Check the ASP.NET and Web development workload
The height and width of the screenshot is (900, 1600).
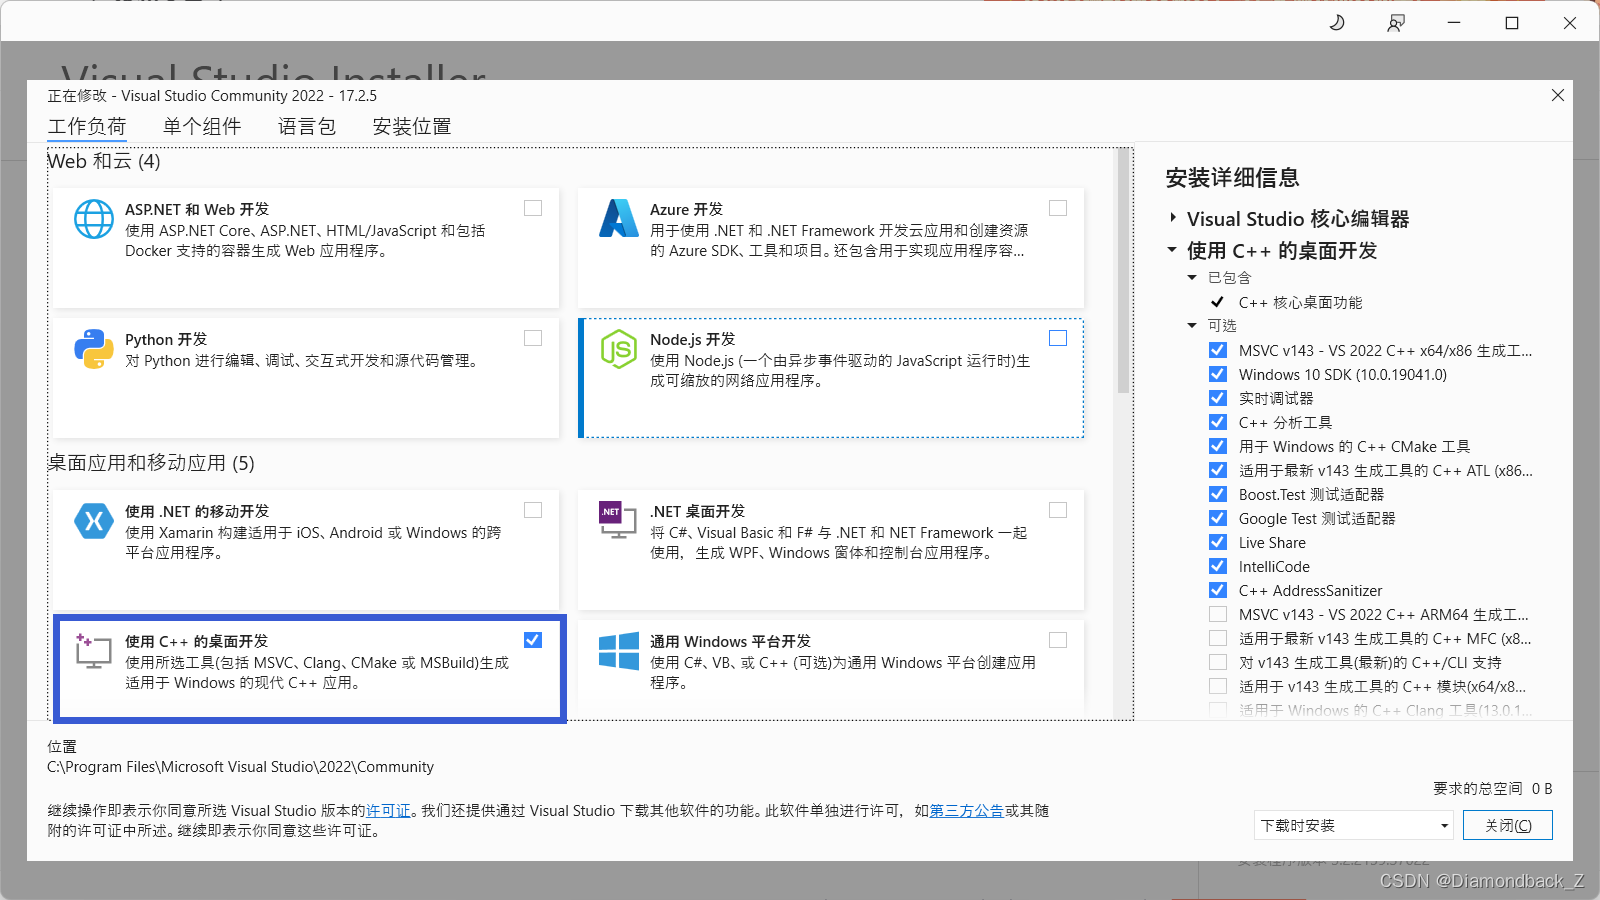(533, 208)
